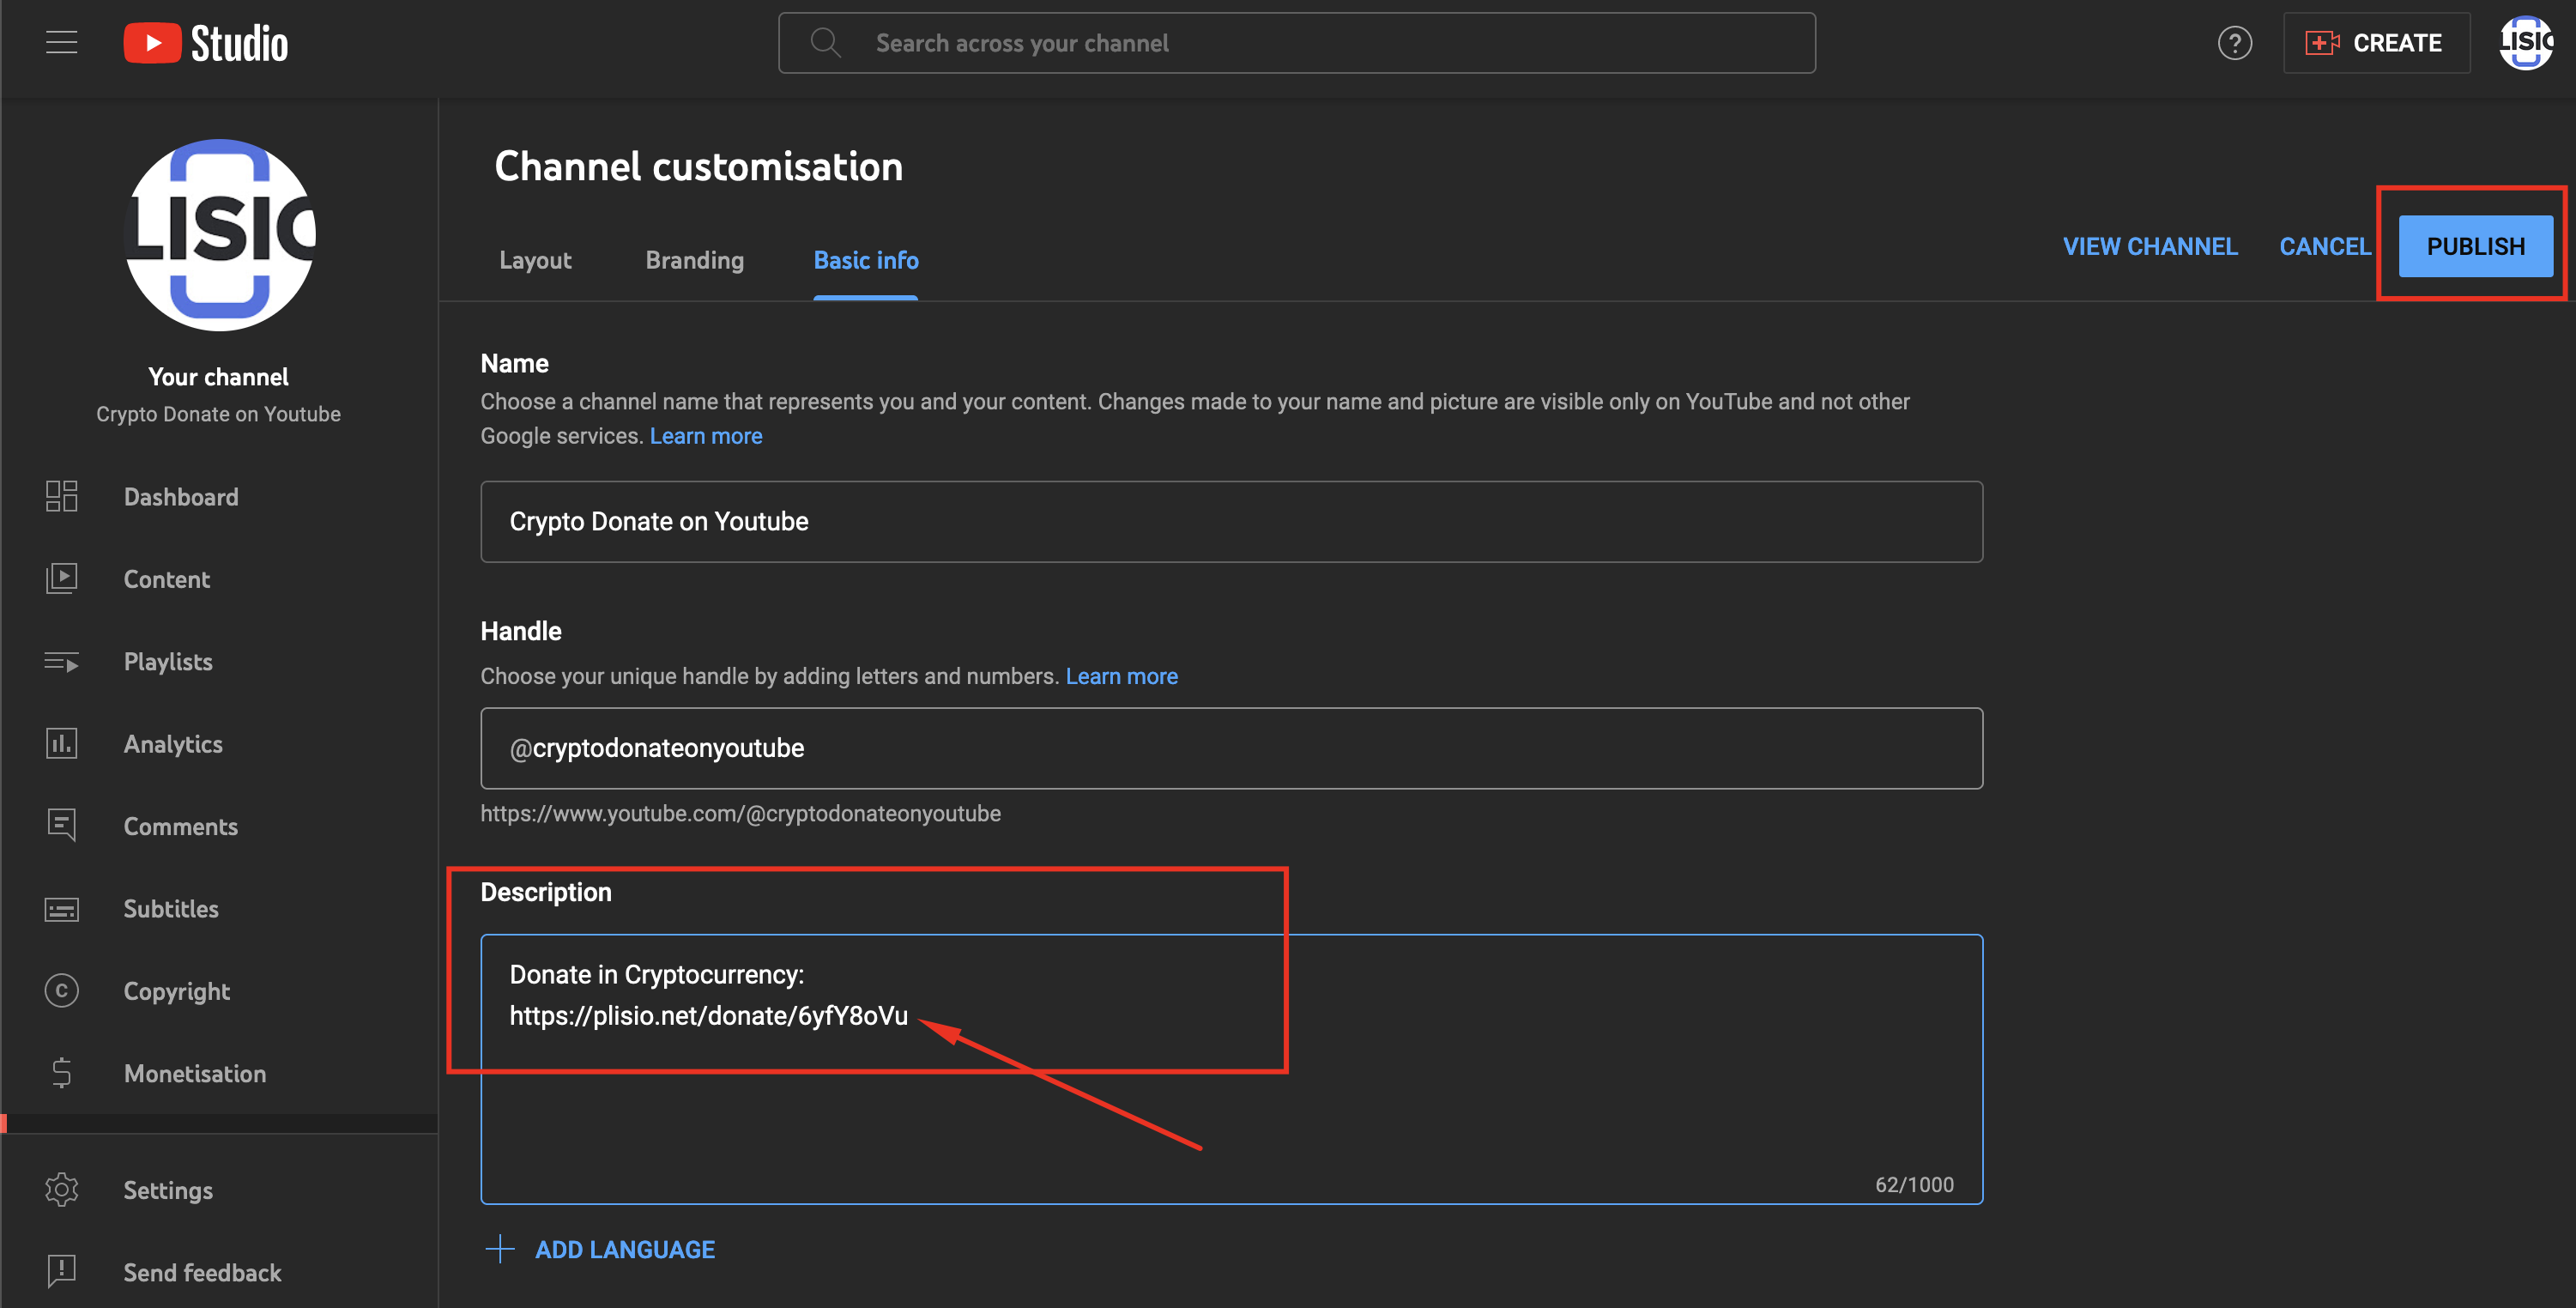
Task: Click the 62/1000 character counter
Action: [x=1914, y=1184]
